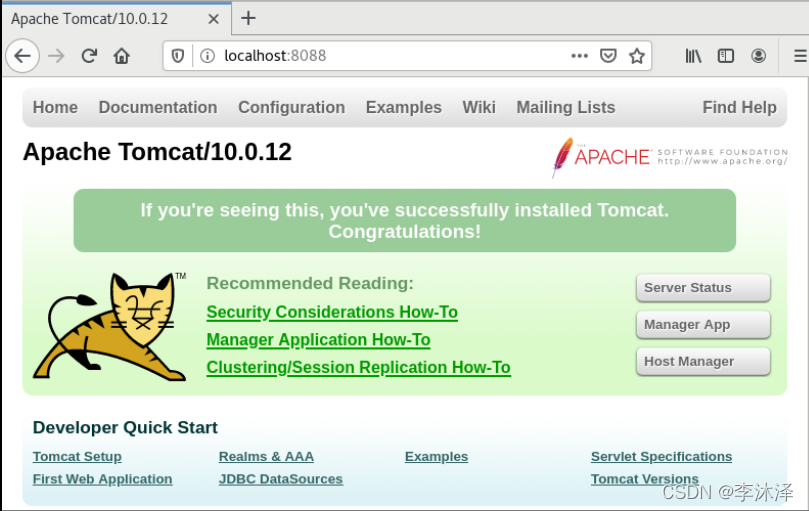Open the Wiki nav item
The image size is (809, 511).
click(479, 107)
